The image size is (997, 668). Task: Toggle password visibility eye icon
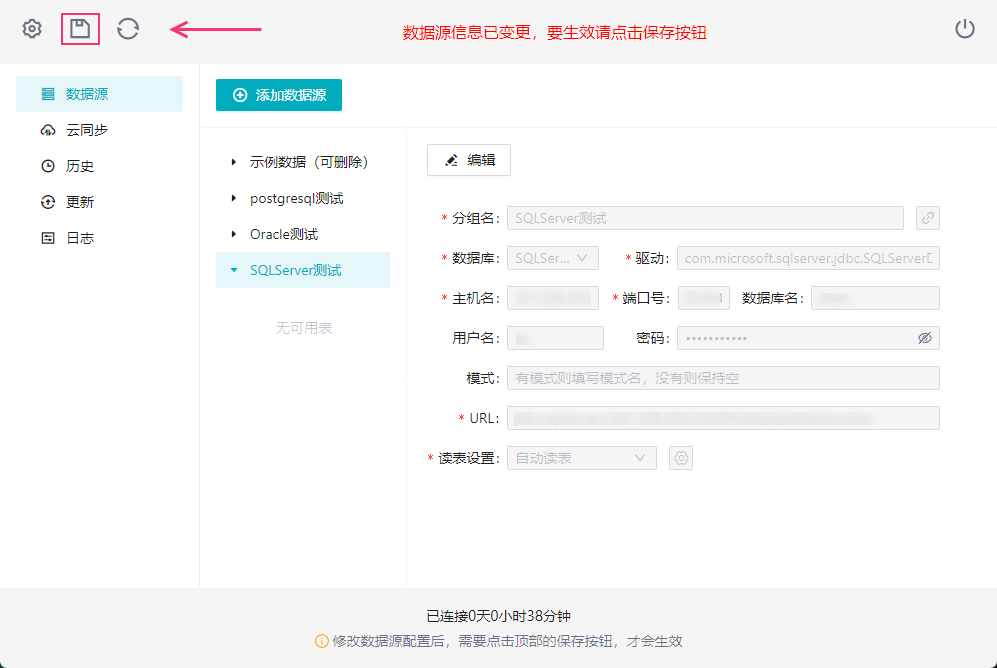pyautogui.click(x=925, y=338)
